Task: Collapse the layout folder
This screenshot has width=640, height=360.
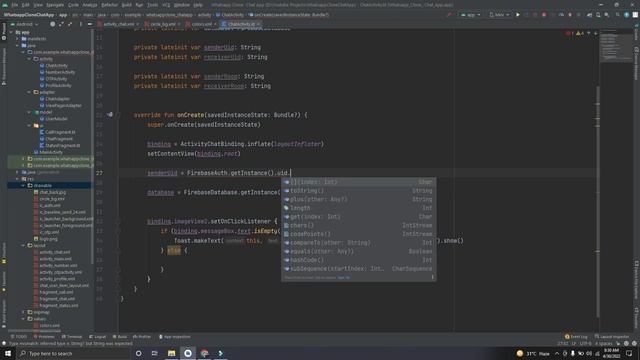Action: pos(23,245)
